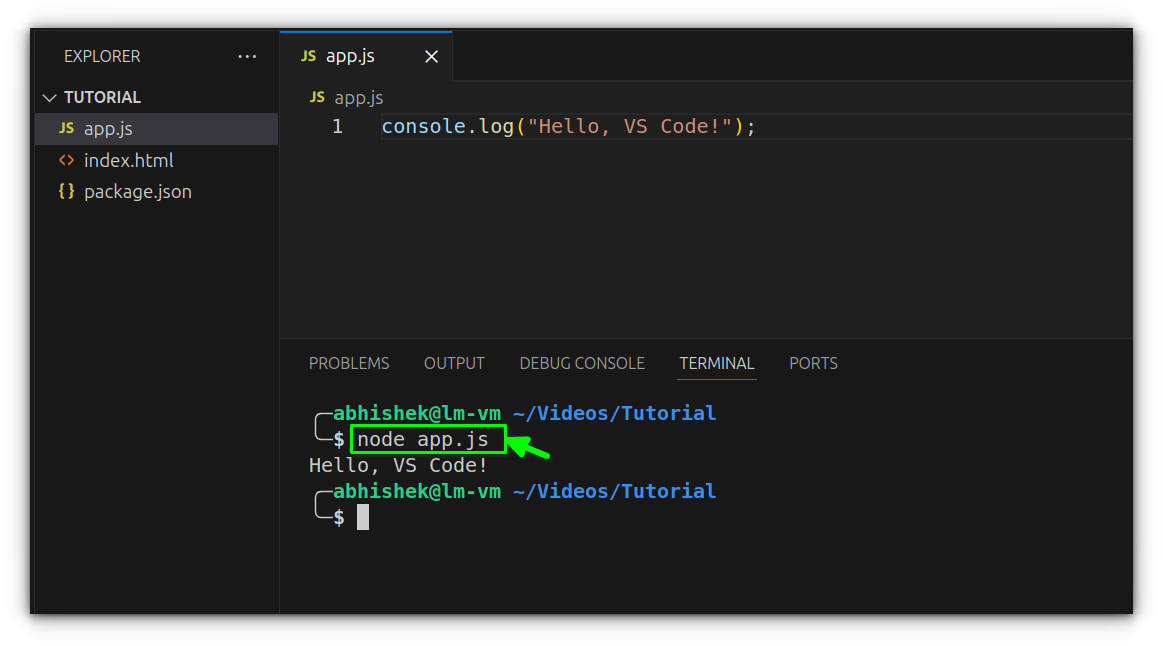Click line number 1 in the editor
Viewport: 1163px width, 646px height.
337,126
